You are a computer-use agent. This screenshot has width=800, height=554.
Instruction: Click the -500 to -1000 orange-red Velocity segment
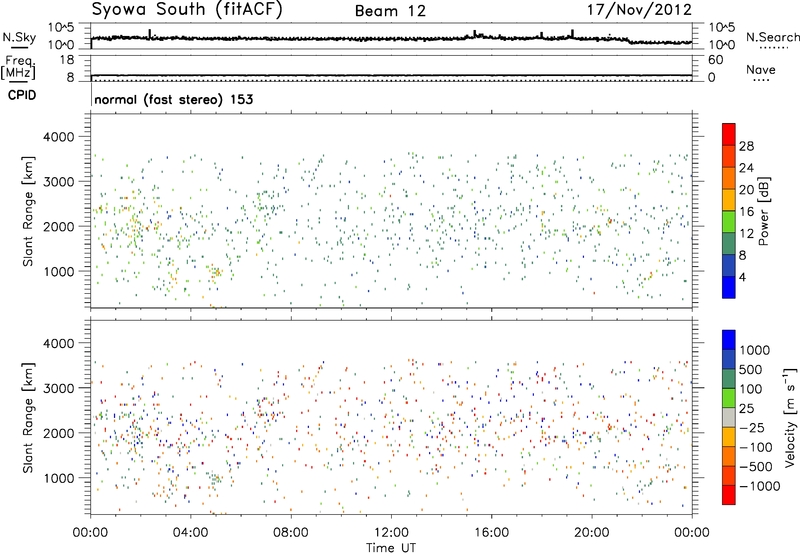(x=729, y=475)
